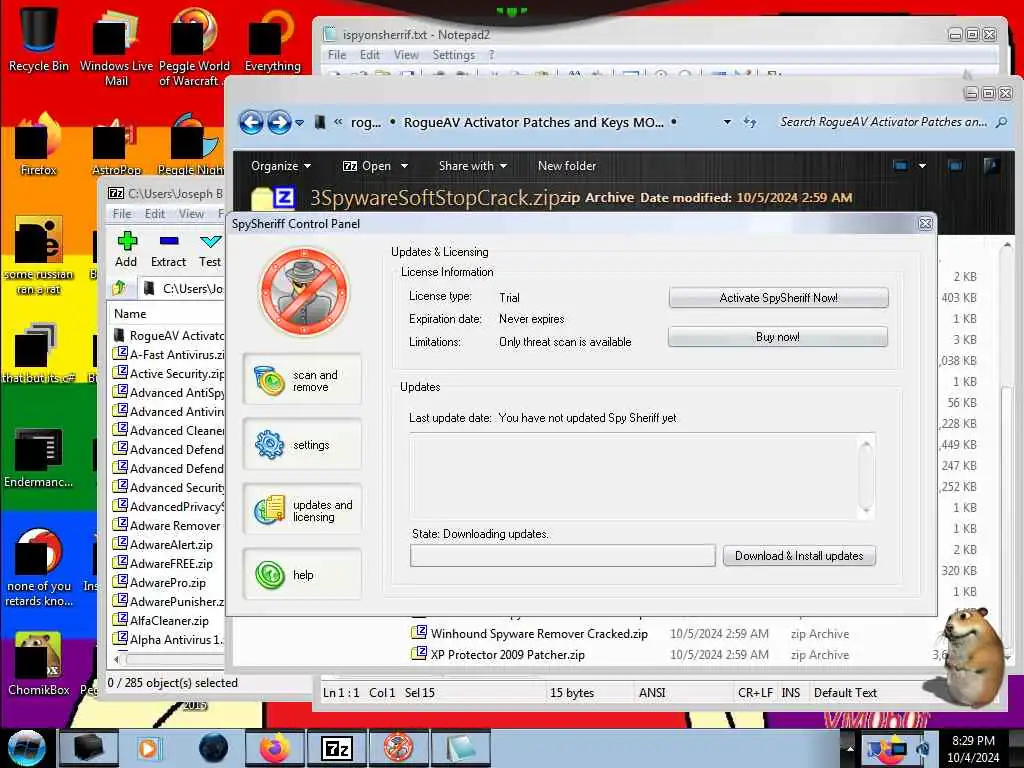Viewport: 1024px width, 768px height.
Task: Click the Add button in 7-Zip
Action: [x=126, y=249]
